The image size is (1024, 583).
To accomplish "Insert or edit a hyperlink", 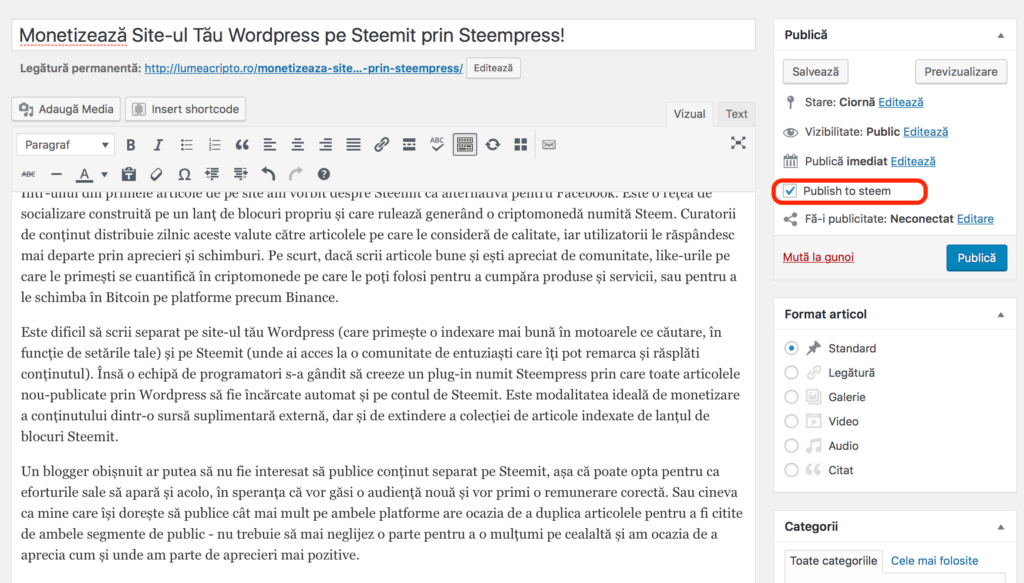I will coord(381,145).
